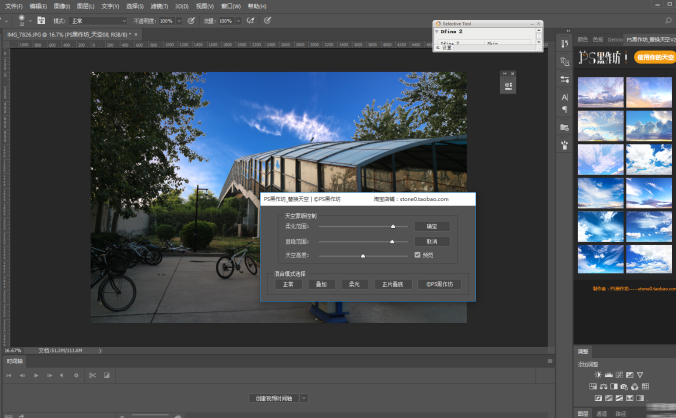The image size is (676, 418).
Task: Select 柔光 blend mode button
Action: (x=353, y=284)
